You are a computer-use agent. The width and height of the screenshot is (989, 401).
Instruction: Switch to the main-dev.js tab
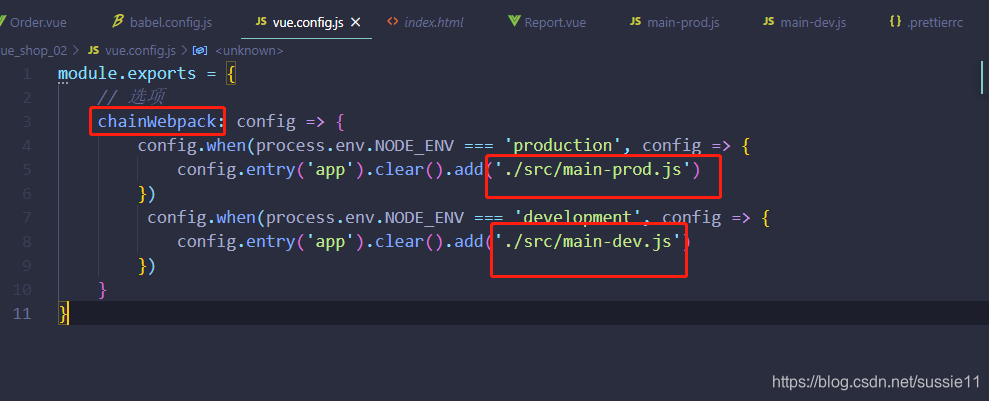(813, 23)
